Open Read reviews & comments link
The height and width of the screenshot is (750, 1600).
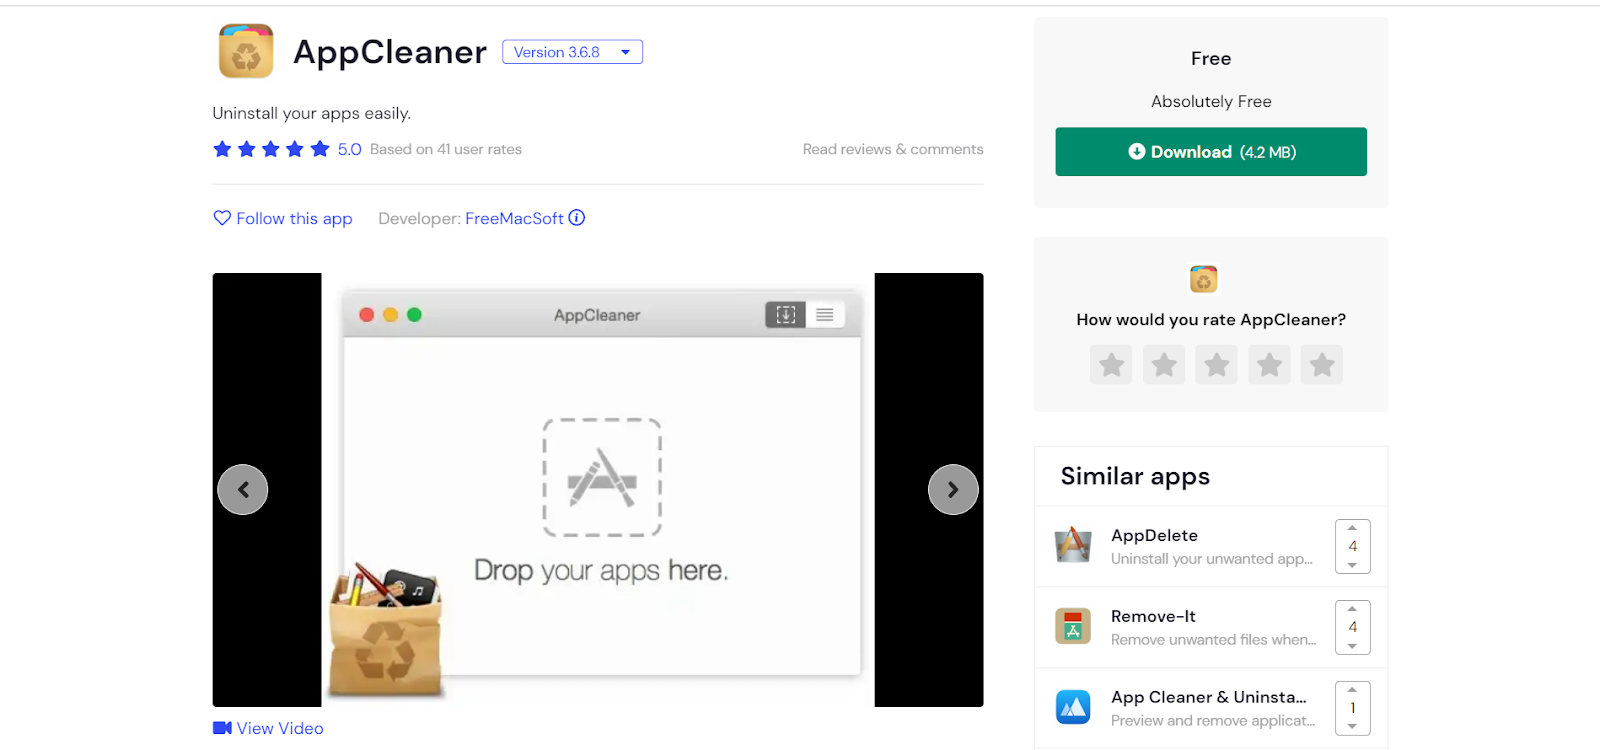click(893, 149)
